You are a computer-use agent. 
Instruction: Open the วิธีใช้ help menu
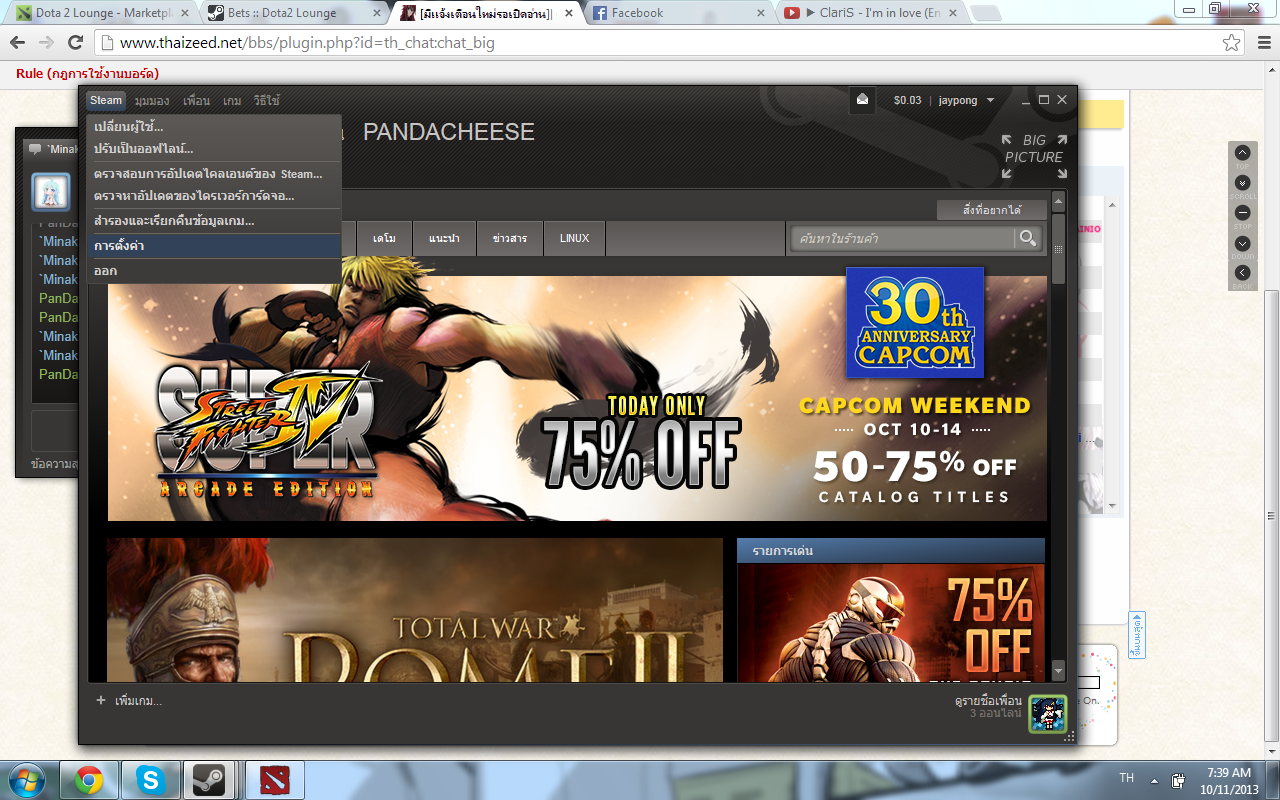pyautogui.click(x=266, y=101)
